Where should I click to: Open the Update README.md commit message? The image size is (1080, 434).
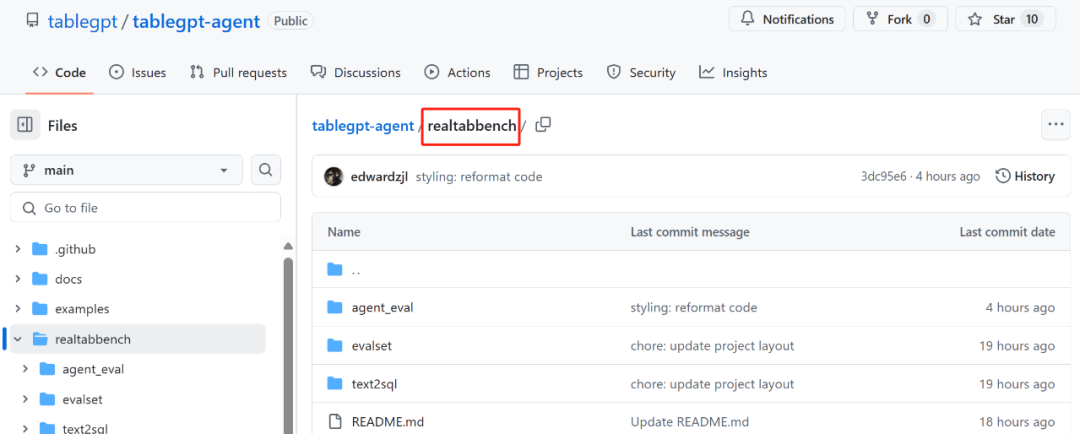(689, 422)
